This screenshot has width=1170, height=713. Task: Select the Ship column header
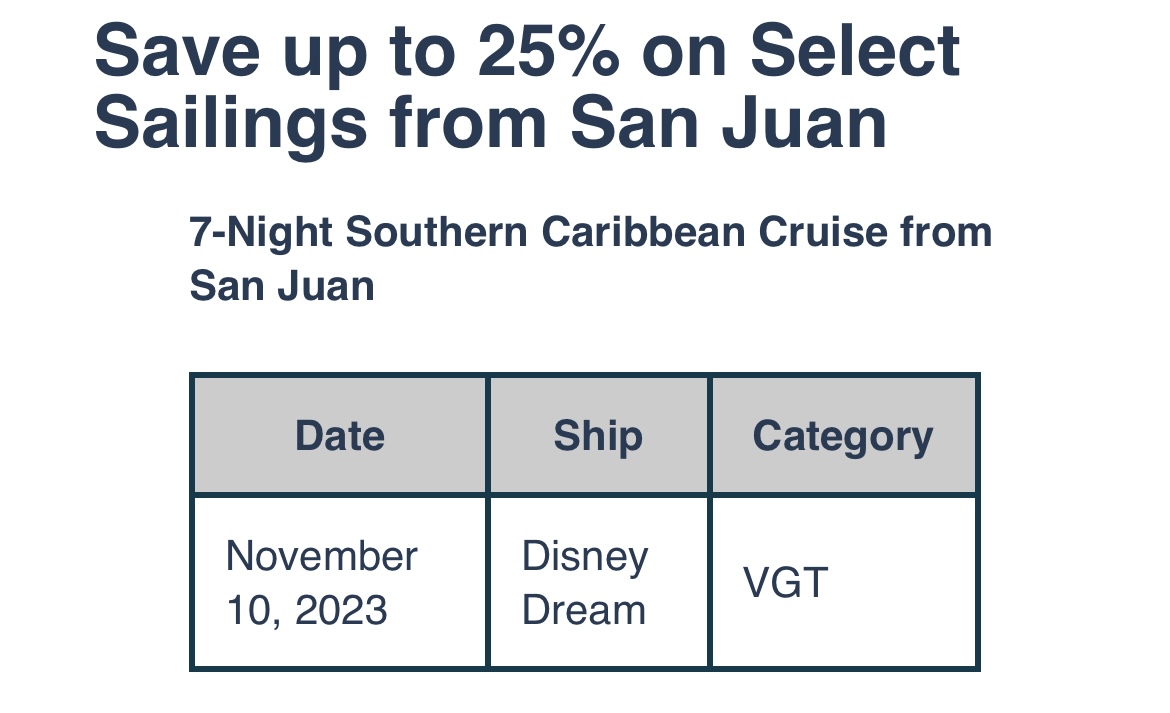tap(598, 436)
